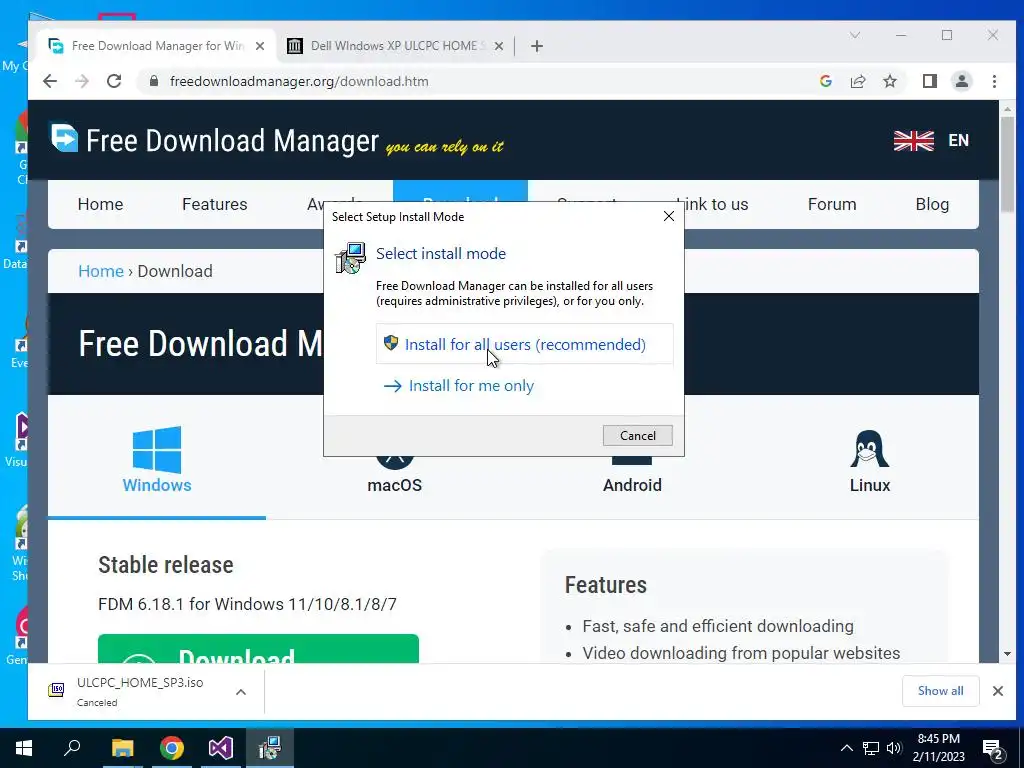
Task: Select Windows platform icon
Action: pyautogui.click(x=157, y=449)
